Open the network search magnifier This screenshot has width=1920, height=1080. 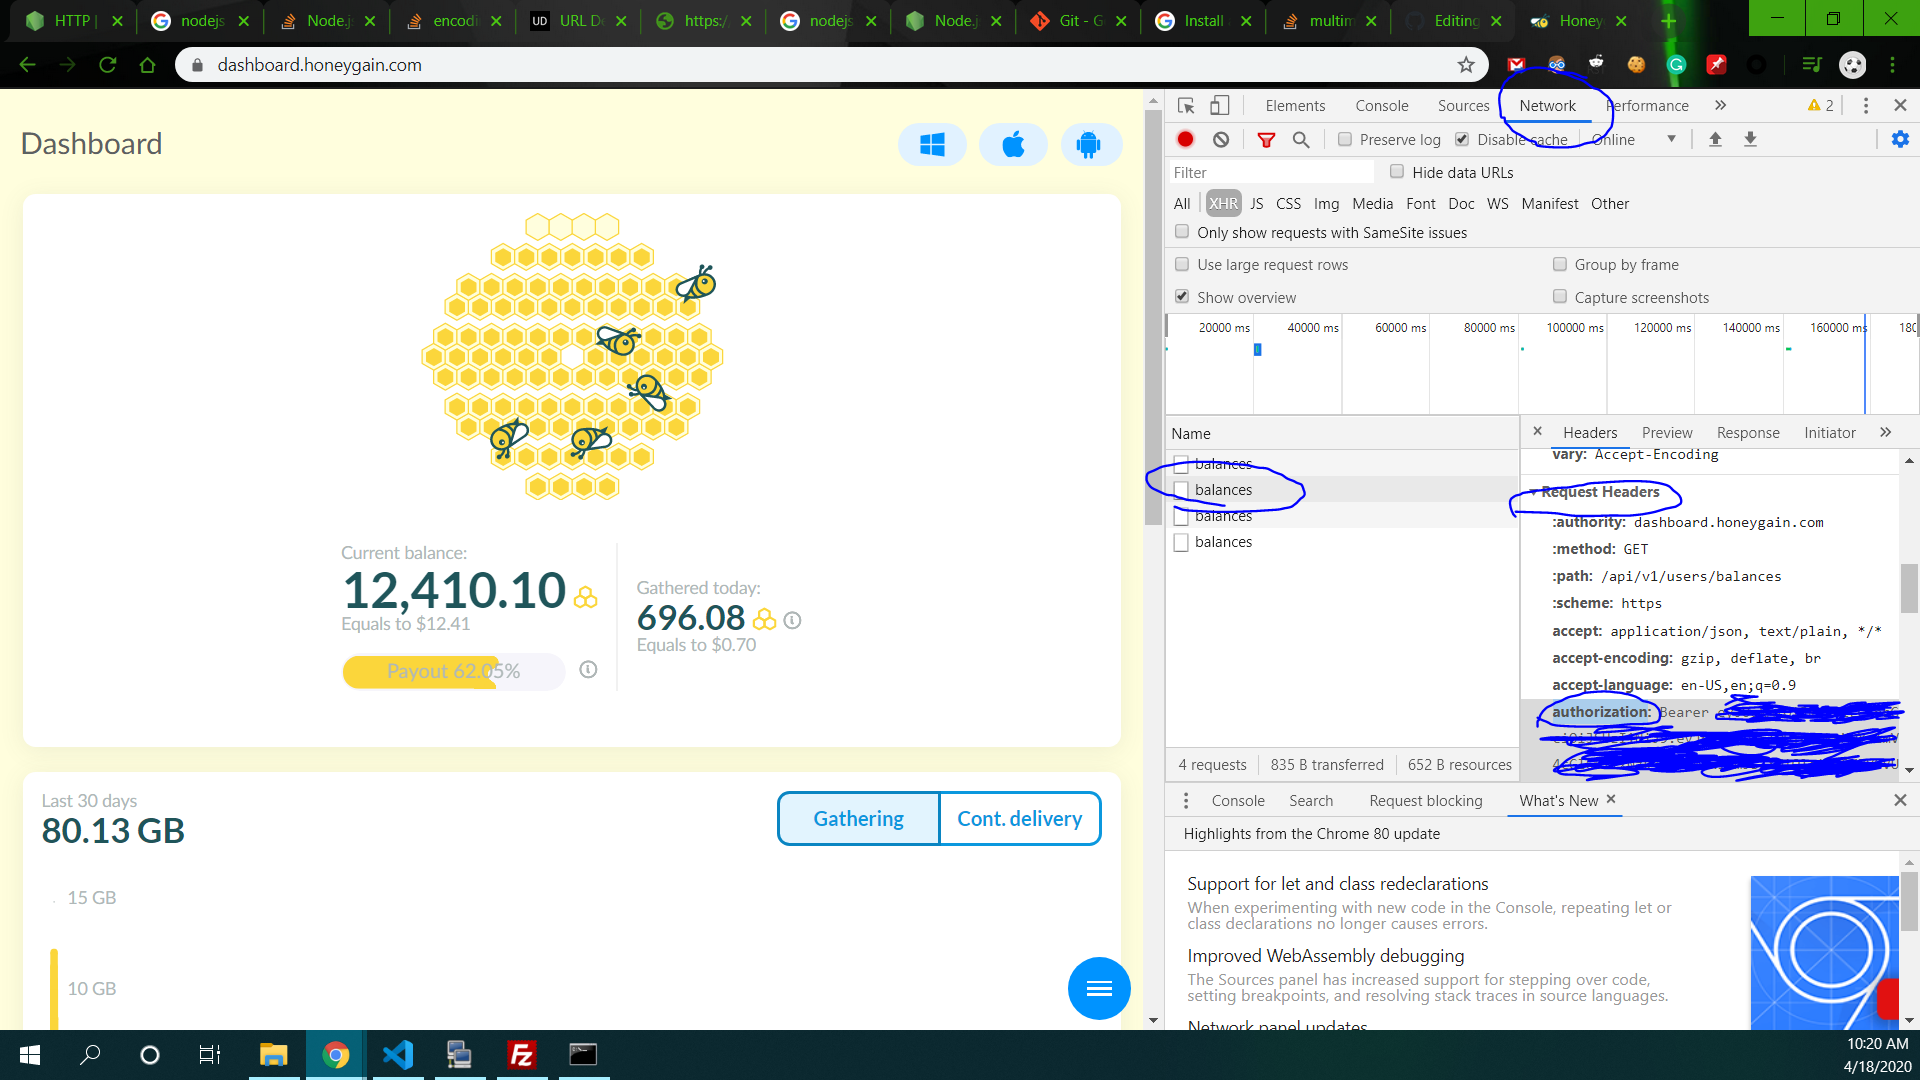pyautogui.click(x=1301, y=139)
